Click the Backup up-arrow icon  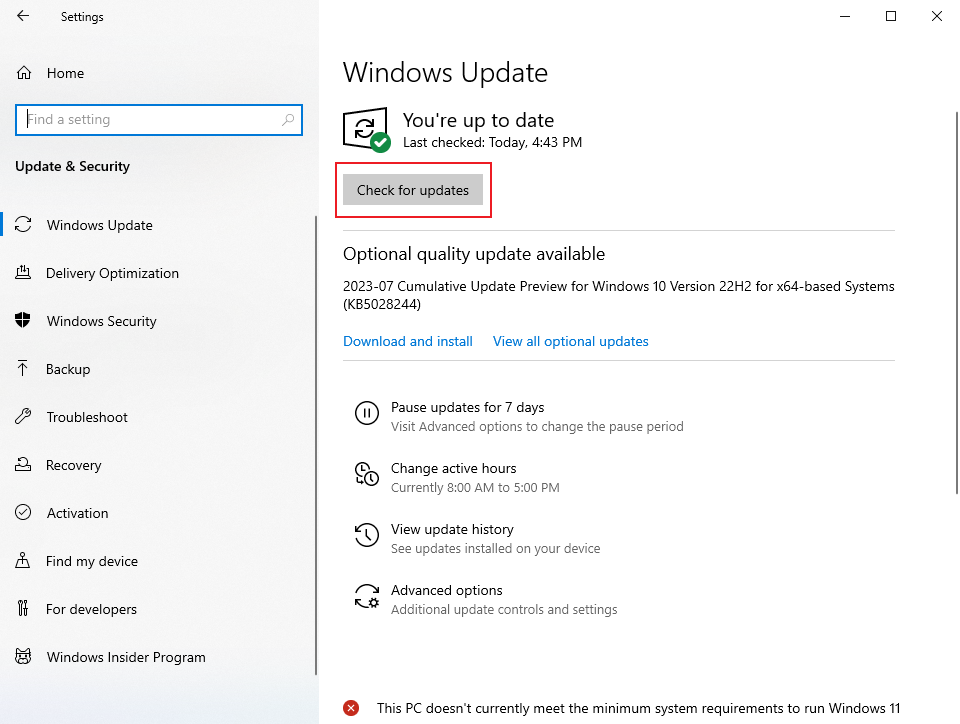click(x=23, y=368)
